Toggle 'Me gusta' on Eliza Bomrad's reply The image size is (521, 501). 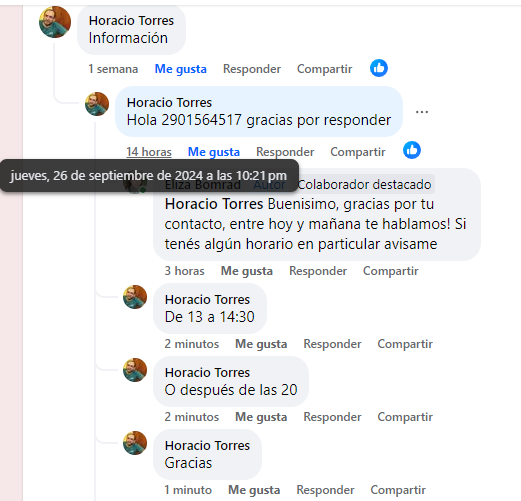[247, 271]
